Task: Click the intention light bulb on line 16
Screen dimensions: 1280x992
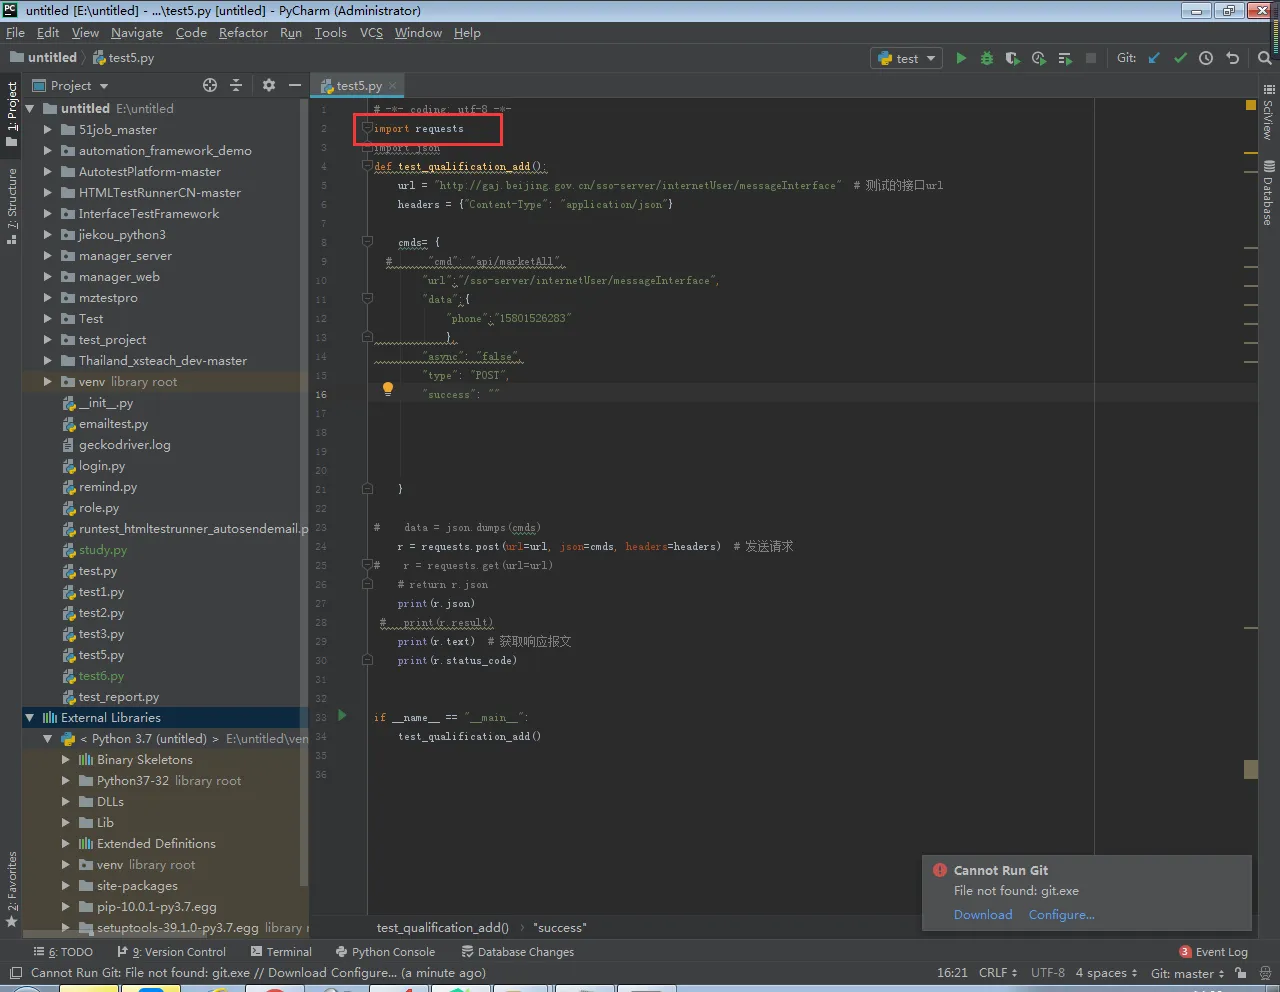Action: point(388,390)
